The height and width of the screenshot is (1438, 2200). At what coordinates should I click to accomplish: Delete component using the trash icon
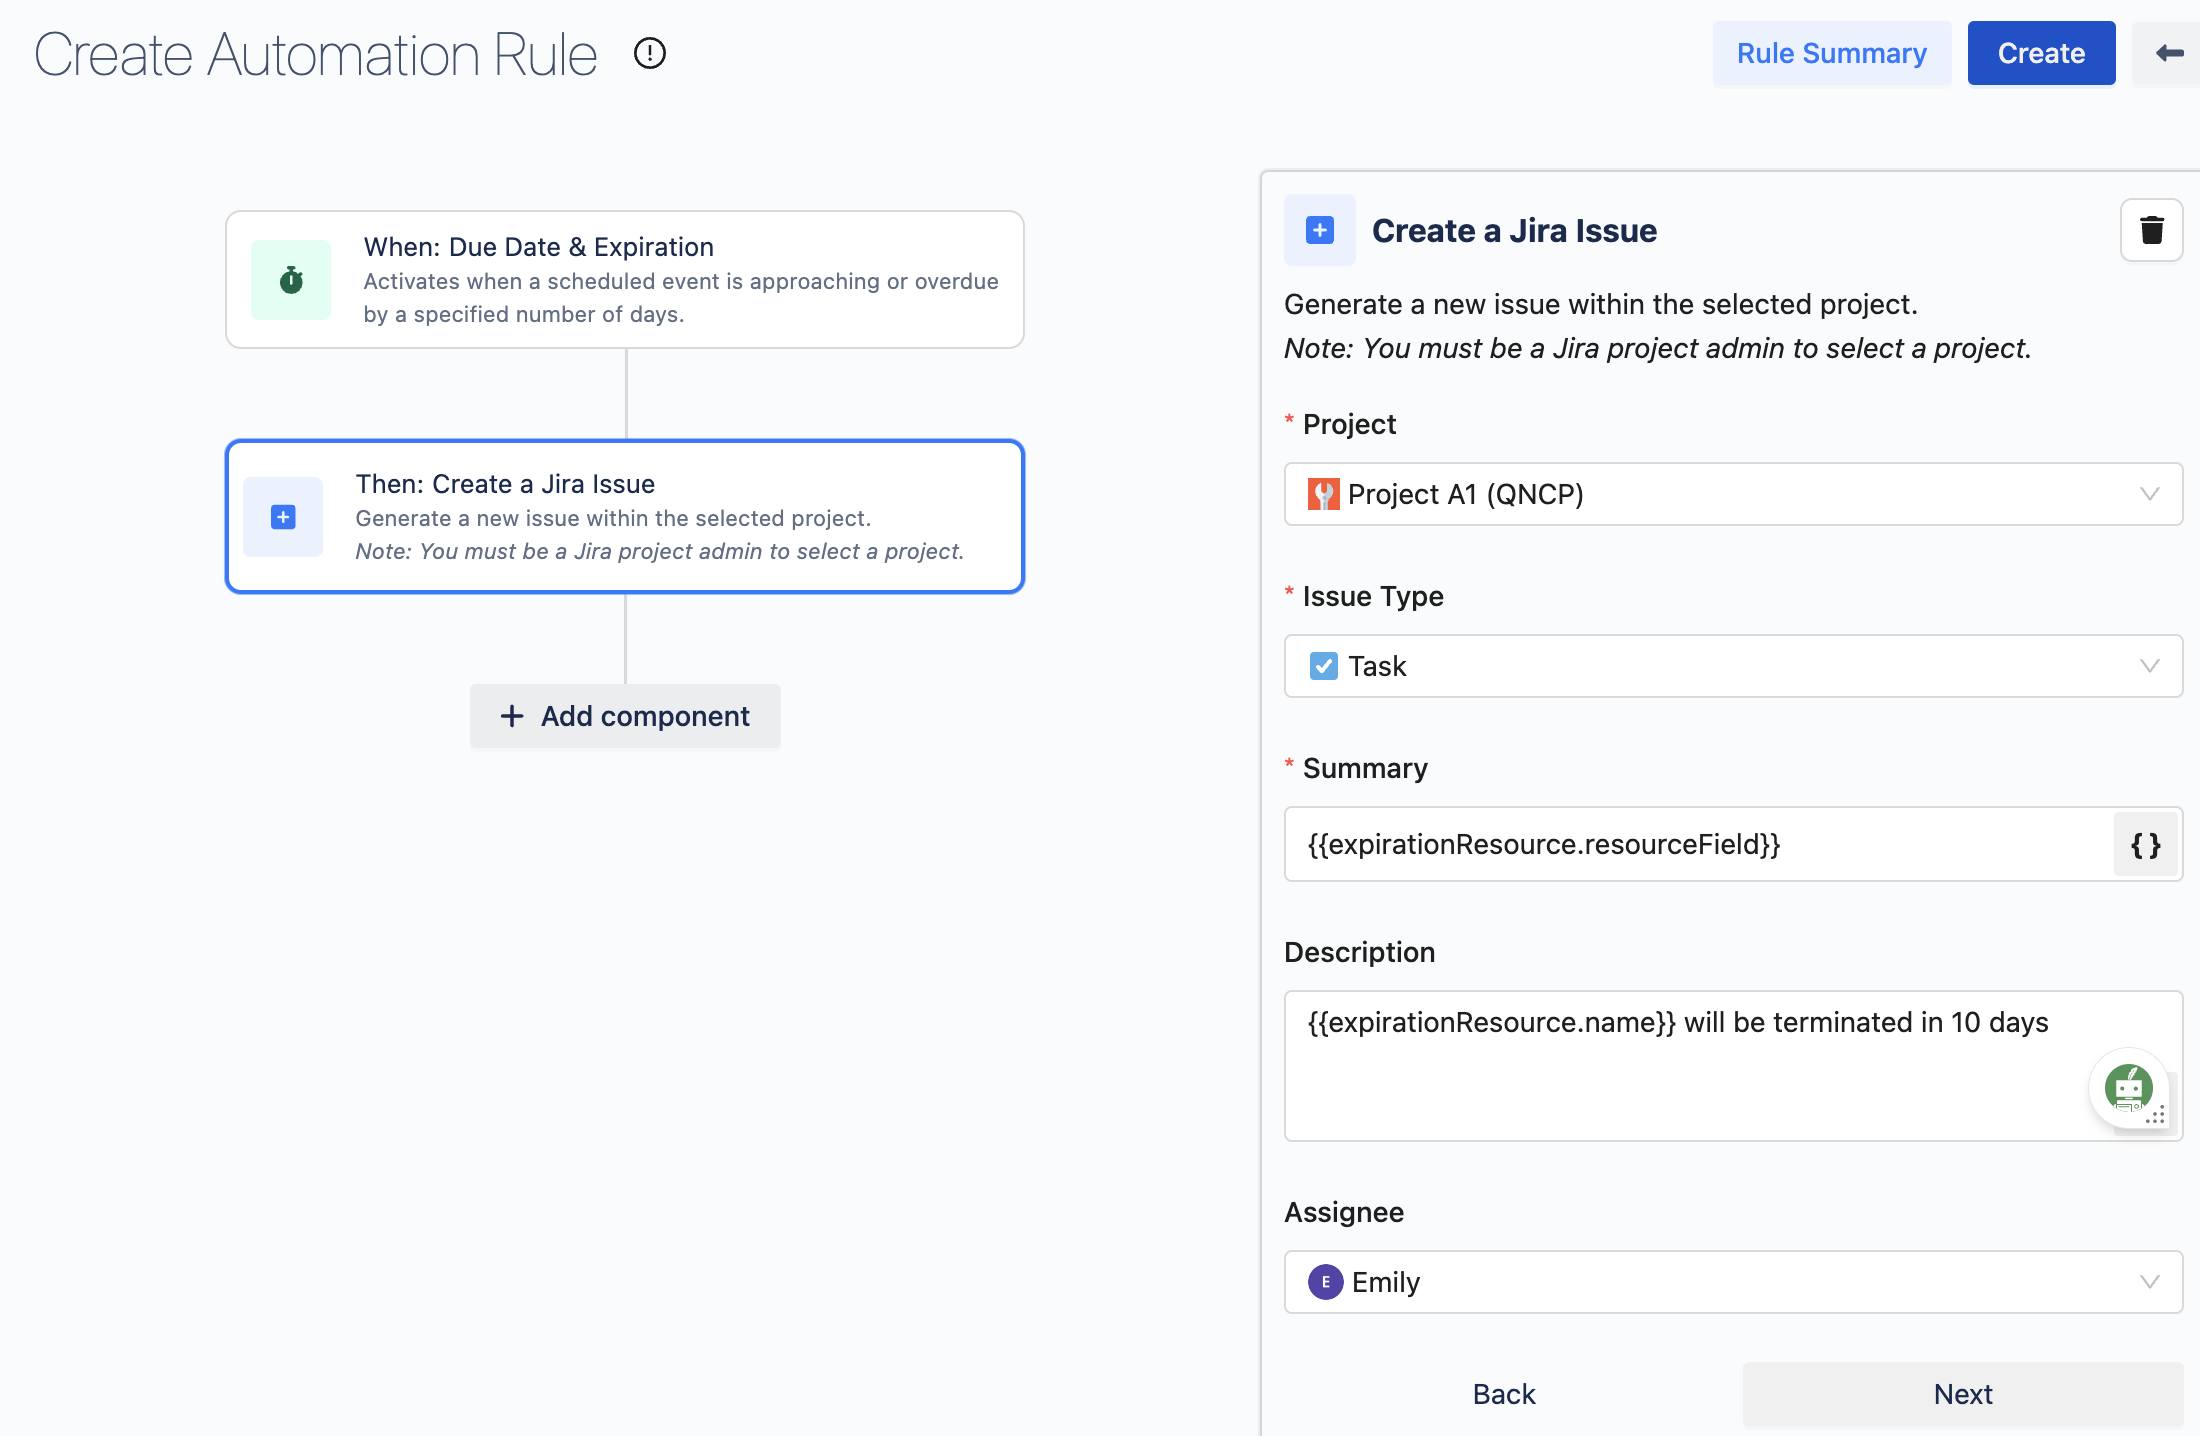tap(2151, 230)
